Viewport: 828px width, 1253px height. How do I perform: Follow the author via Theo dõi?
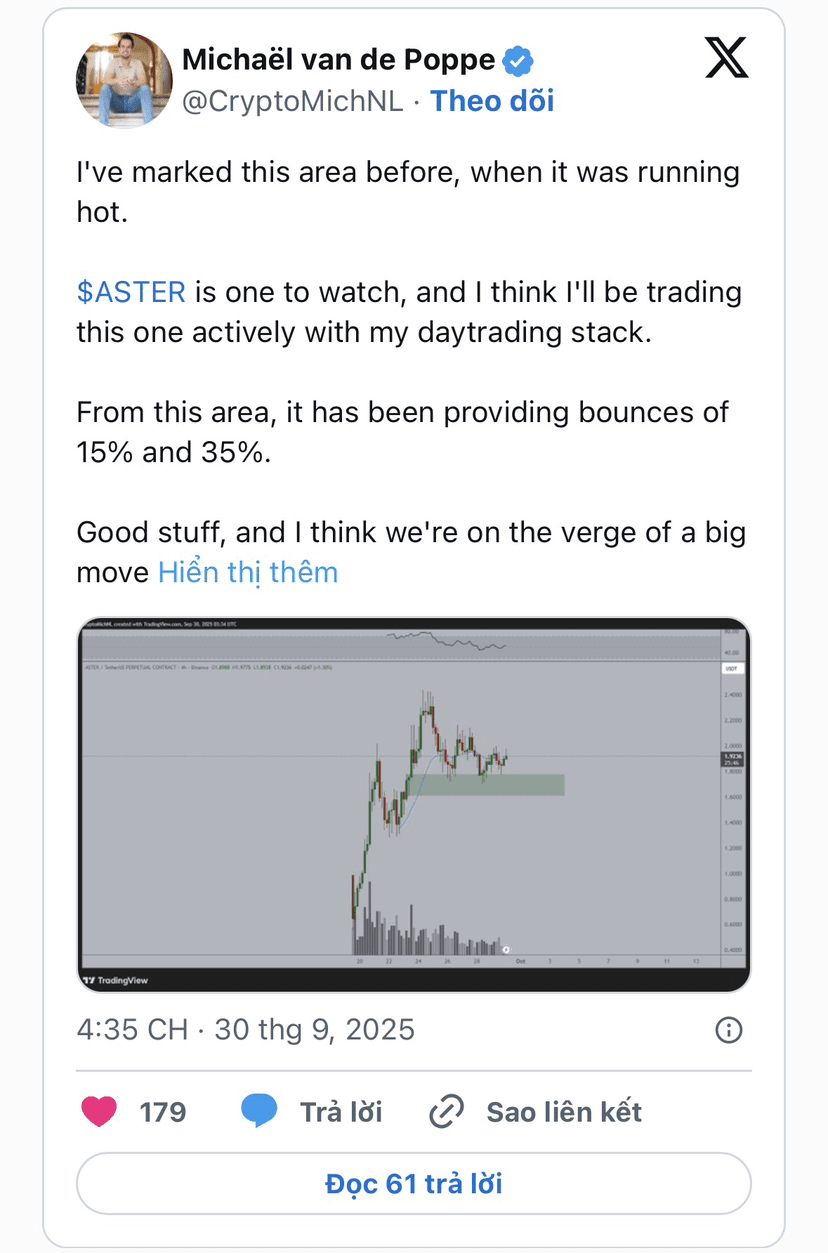[x=492, y=101]
